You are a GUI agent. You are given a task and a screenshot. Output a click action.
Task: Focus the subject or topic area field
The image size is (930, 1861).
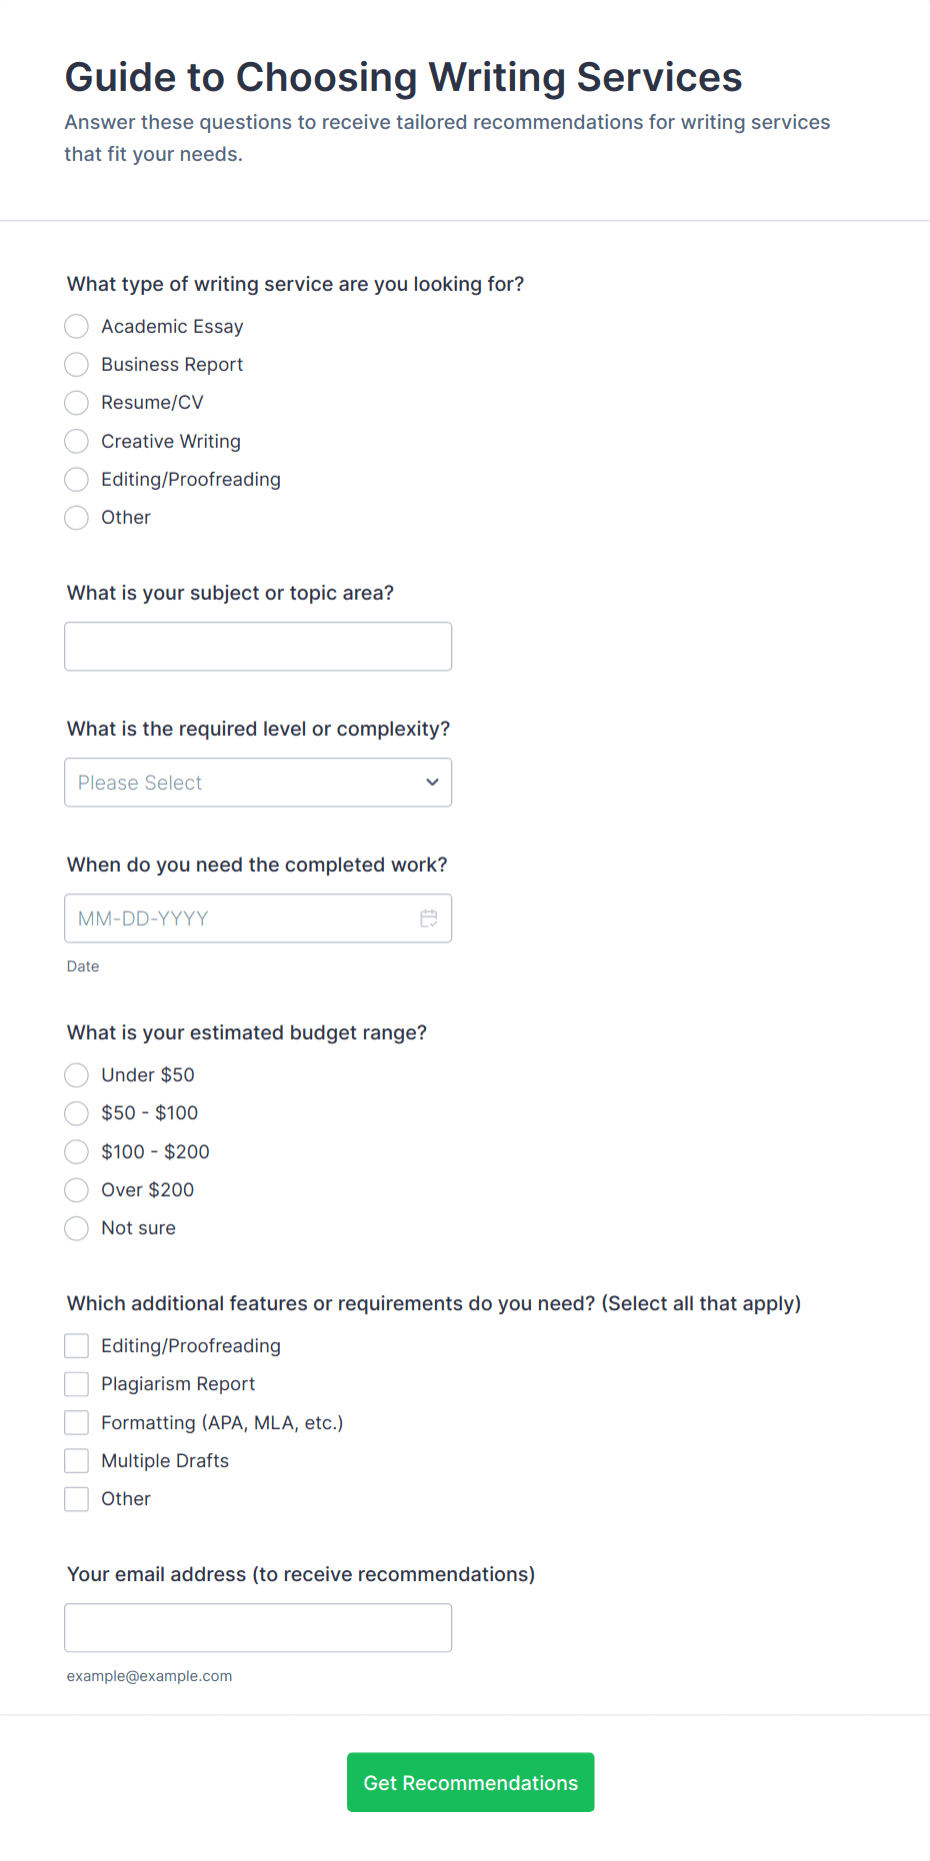point(257,646)
